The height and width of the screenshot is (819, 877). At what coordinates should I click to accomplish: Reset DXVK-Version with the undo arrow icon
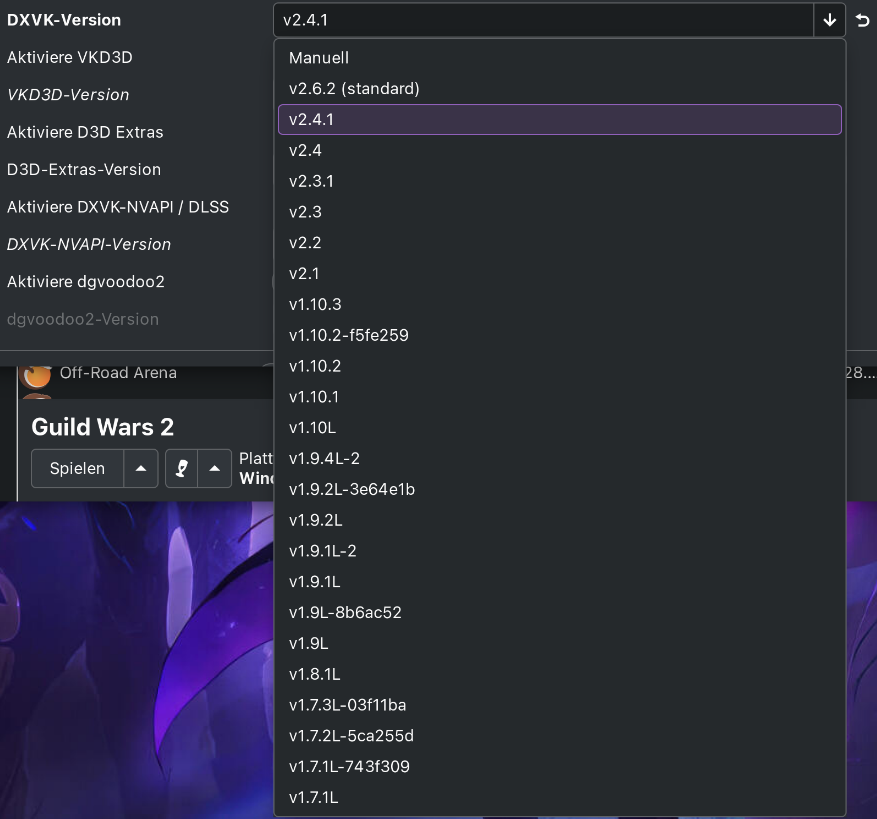tap(862, 20)
